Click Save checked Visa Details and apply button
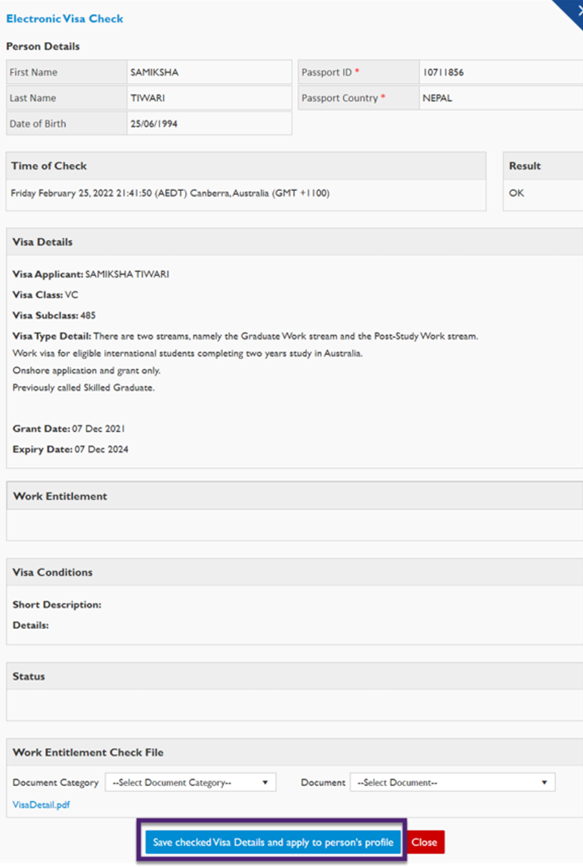The image size is (583, 867). point(273,842)
